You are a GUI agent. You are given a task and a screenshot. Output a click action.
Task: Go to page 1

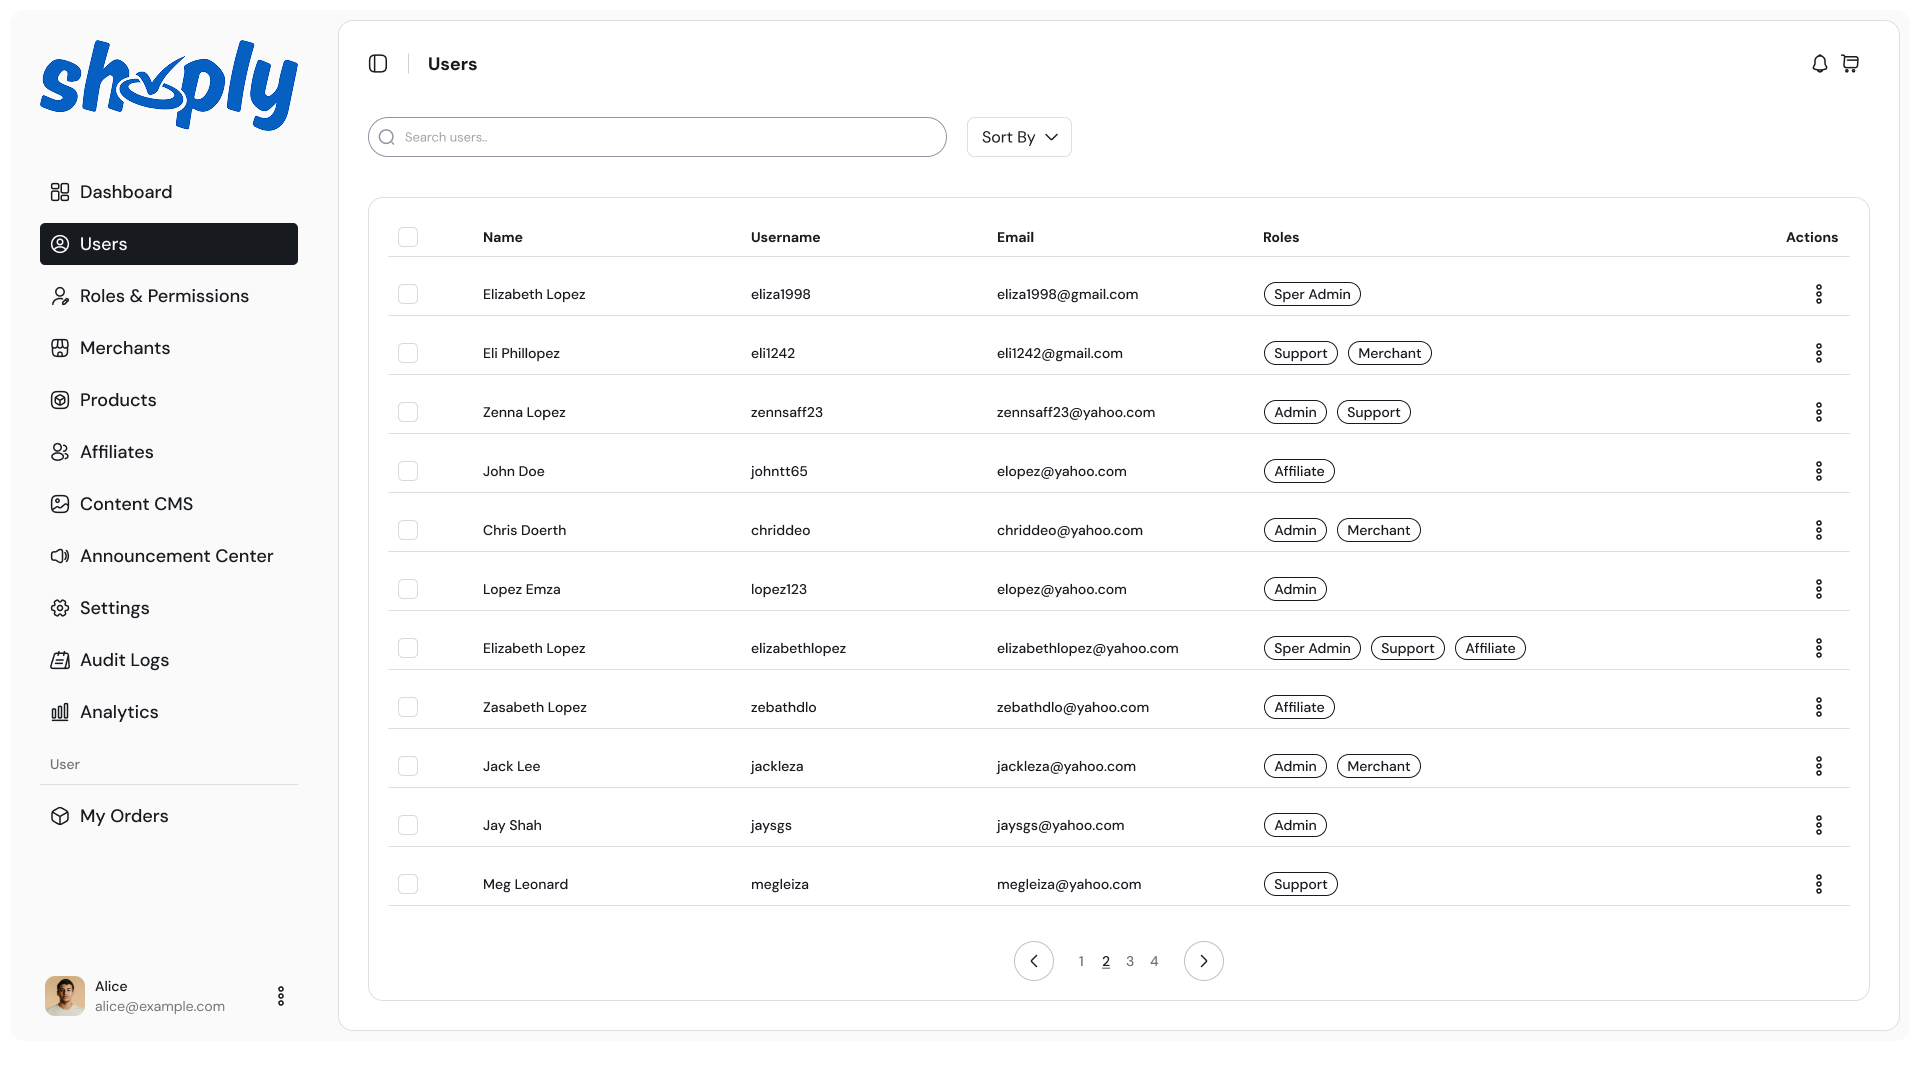tap(1081, 961)
